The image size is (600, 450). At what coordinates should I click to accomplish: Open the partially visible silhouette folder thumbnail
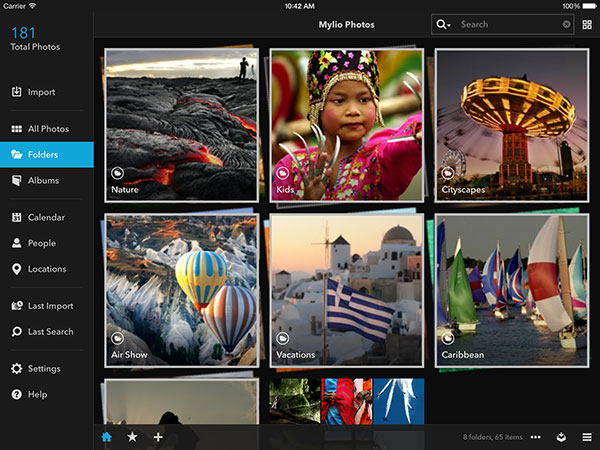(x=182, y=401)
